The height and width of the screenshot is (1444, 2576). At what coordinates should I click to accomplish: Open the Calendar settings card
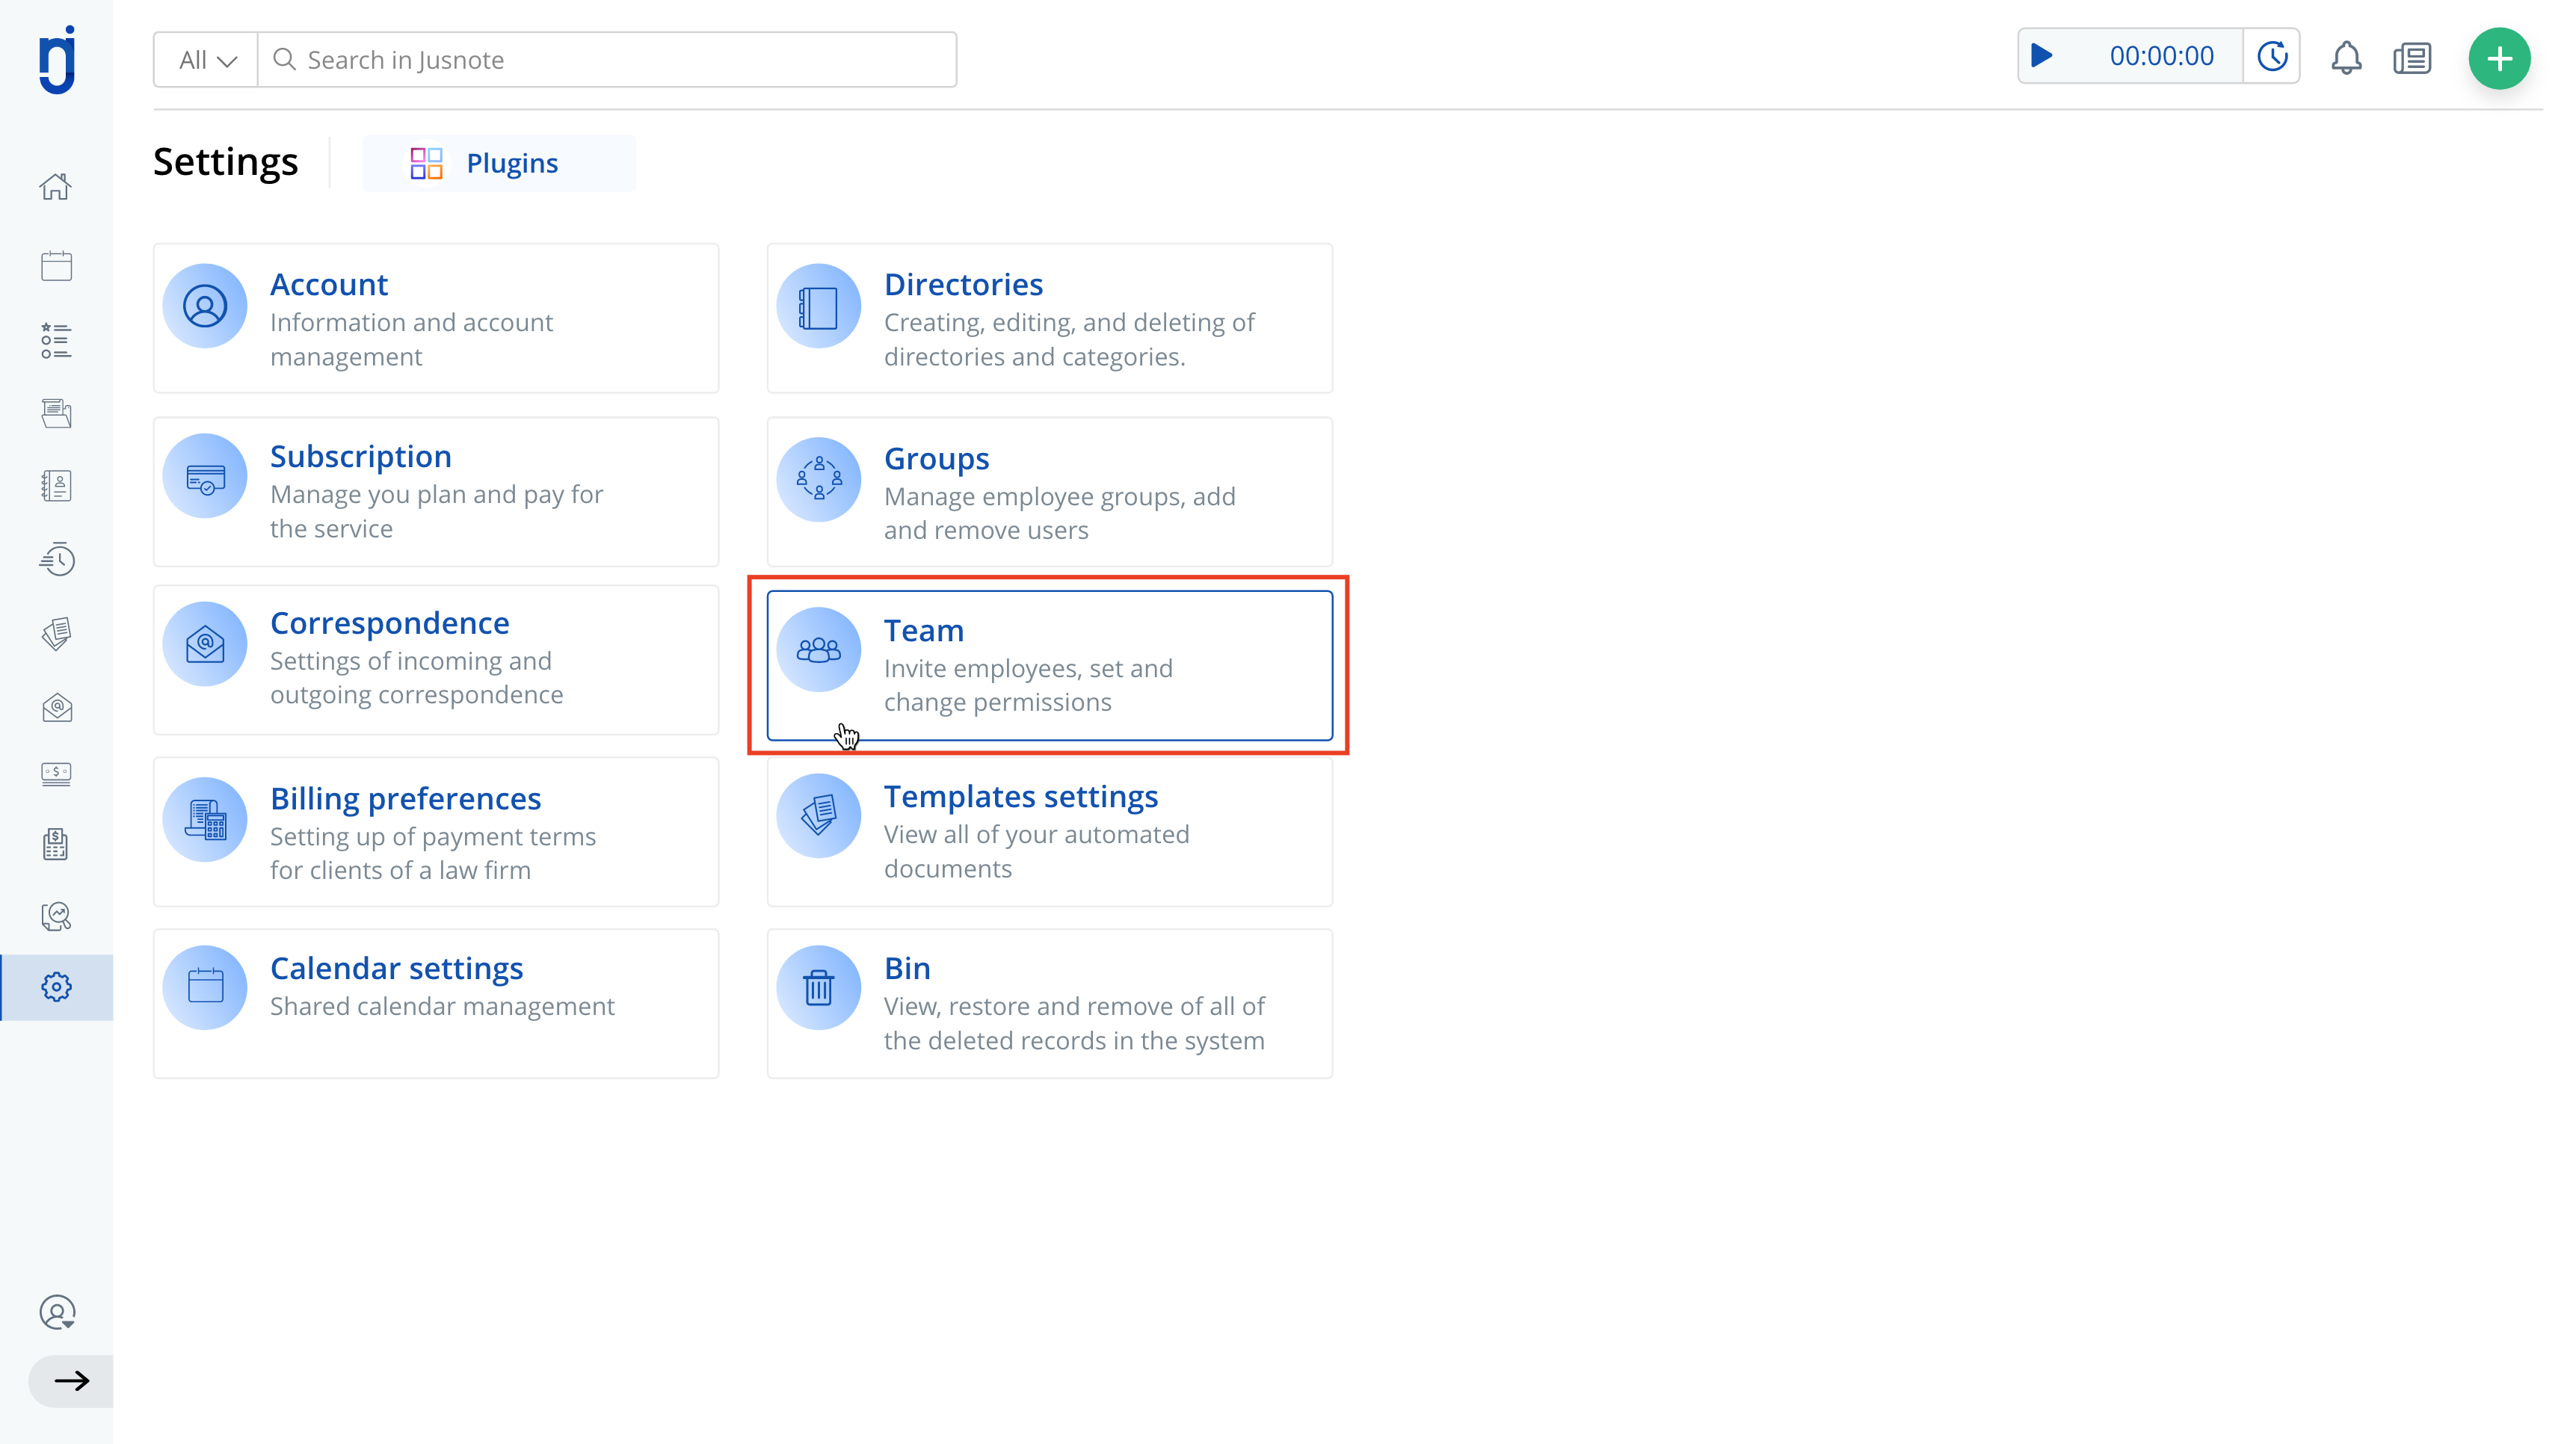coord(436,1004)
